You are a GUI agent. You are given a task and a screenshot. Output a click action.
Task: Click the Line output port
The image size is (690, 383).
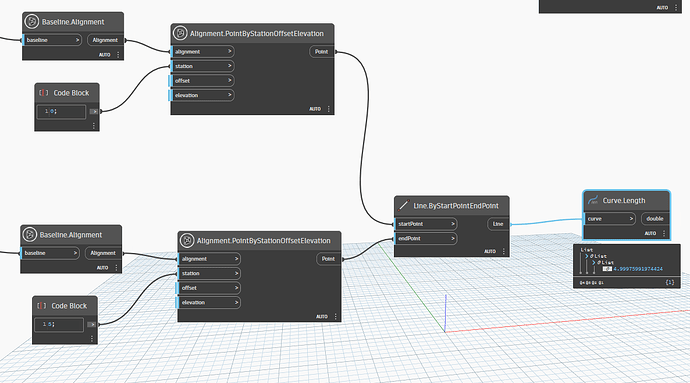point(498,224)
